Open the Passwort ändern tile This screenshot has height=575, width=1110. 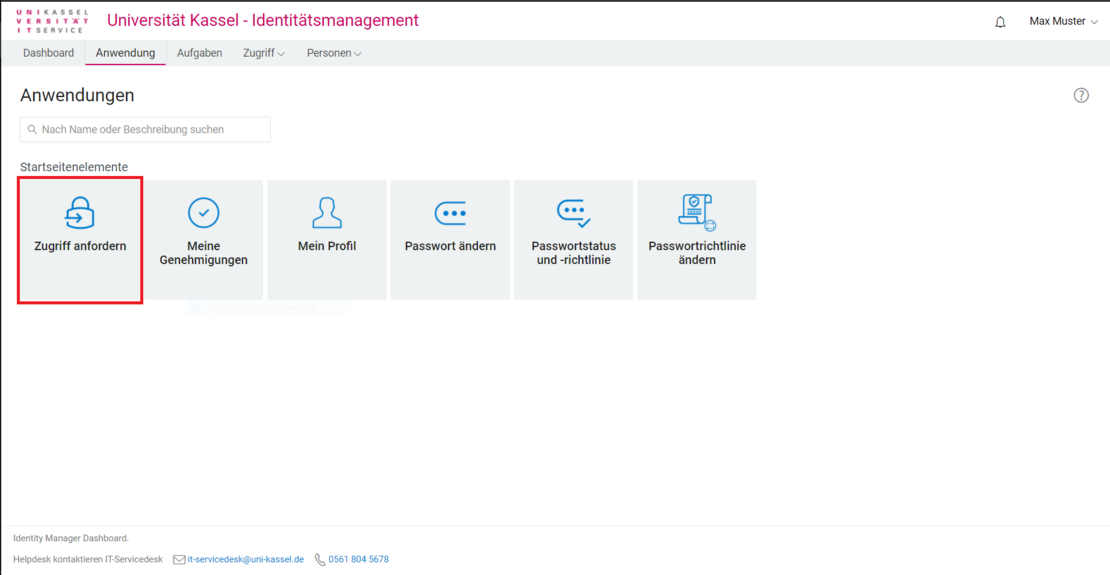(450, 240)
